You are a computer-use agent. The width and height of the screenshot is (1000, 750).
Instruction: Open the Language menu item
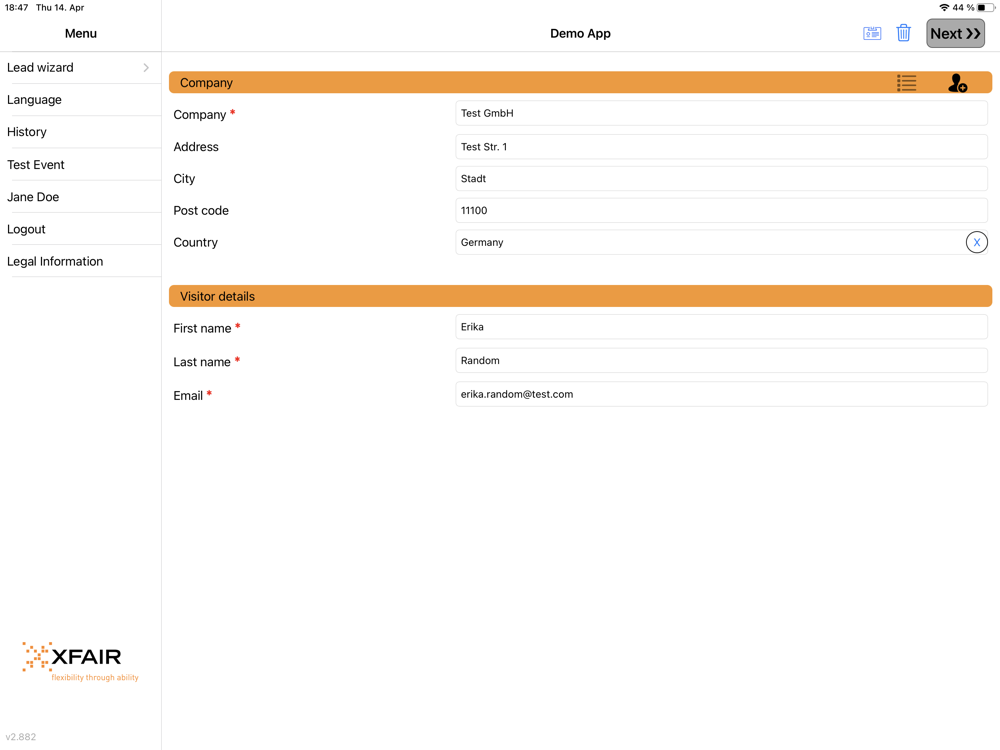tap(80, 99)
